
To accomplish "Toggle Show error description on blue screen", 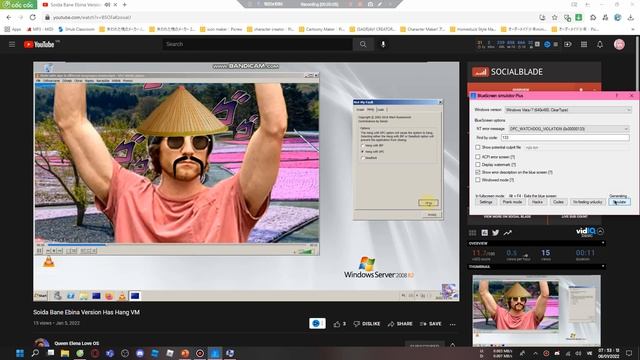I will pyautogui.click(x=478, y=172).
